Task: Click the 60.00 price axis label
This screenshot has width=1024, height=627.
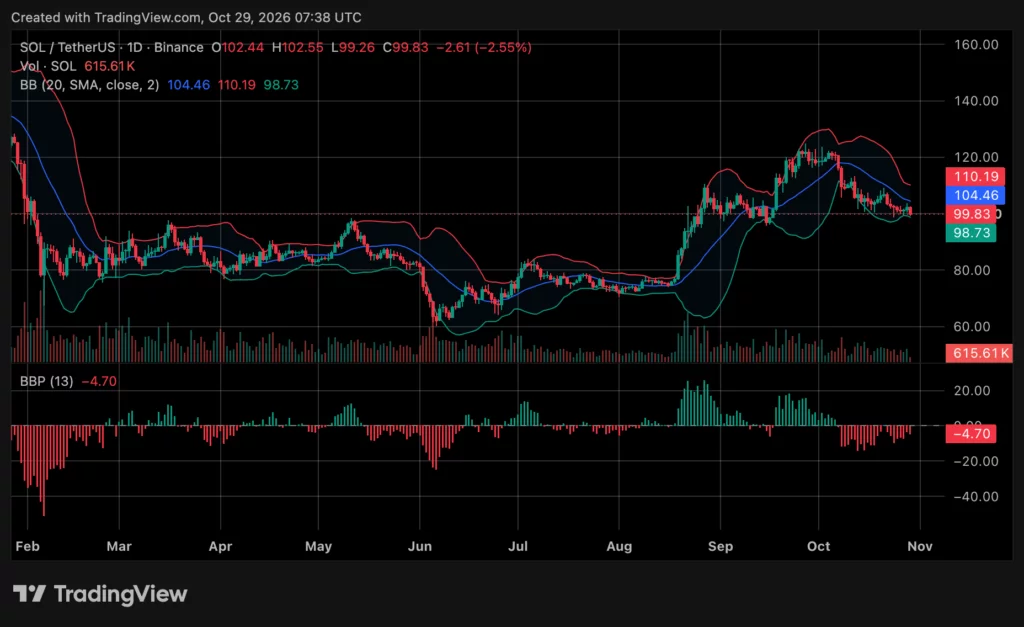Action: (972, 326)
